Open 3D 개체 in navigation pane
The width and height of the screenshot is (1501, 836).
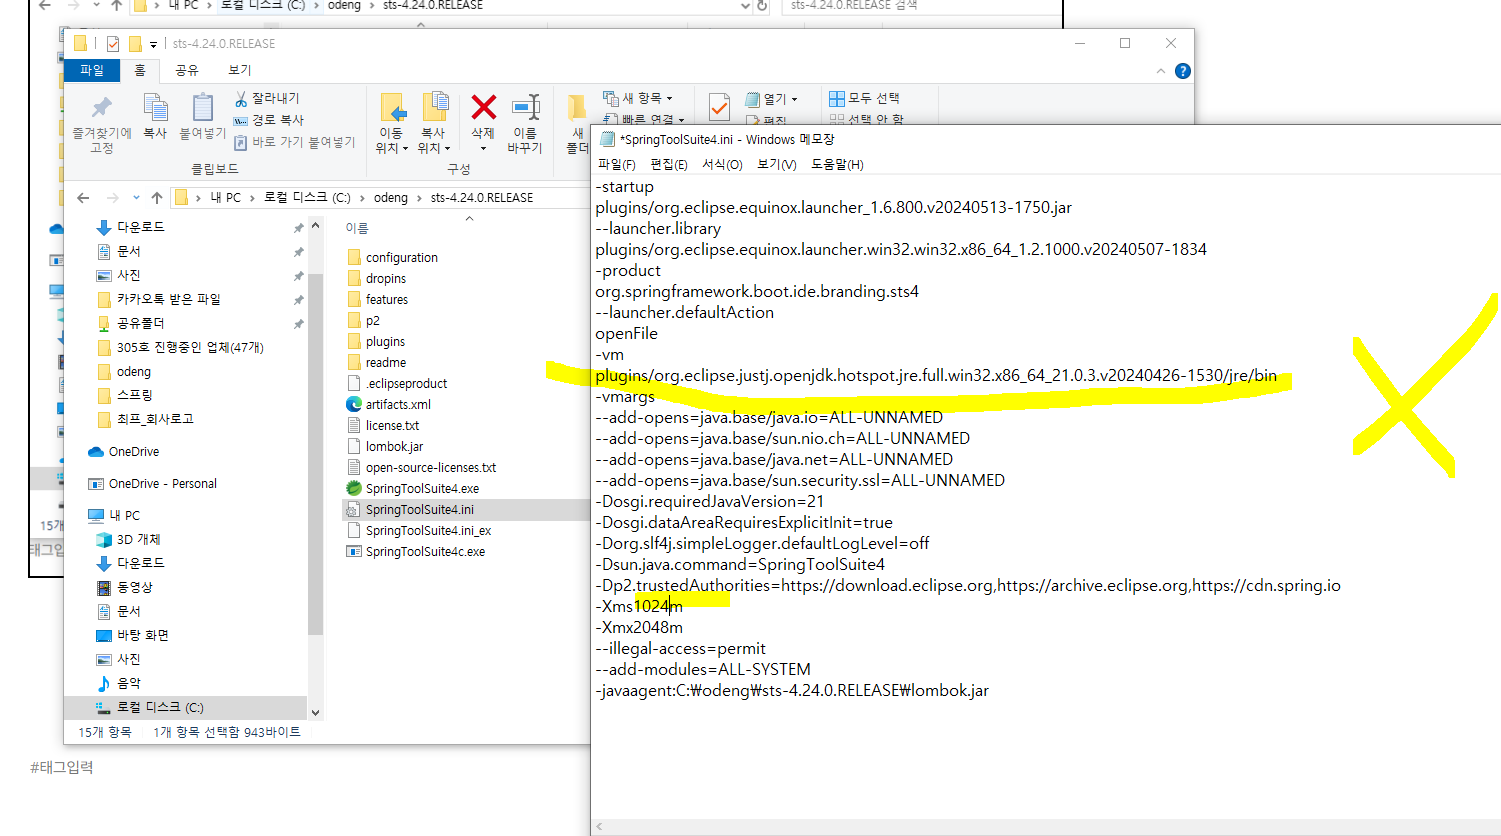point(138,539)
